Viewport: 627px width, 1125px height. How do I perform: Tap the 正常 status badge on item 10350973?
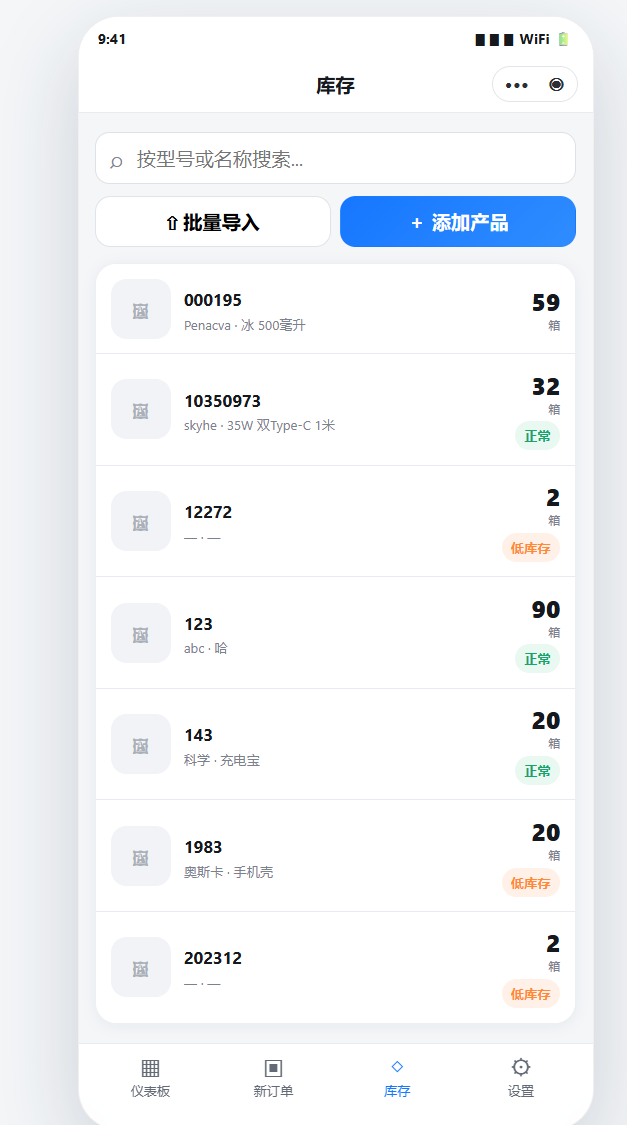pos(537,436)
